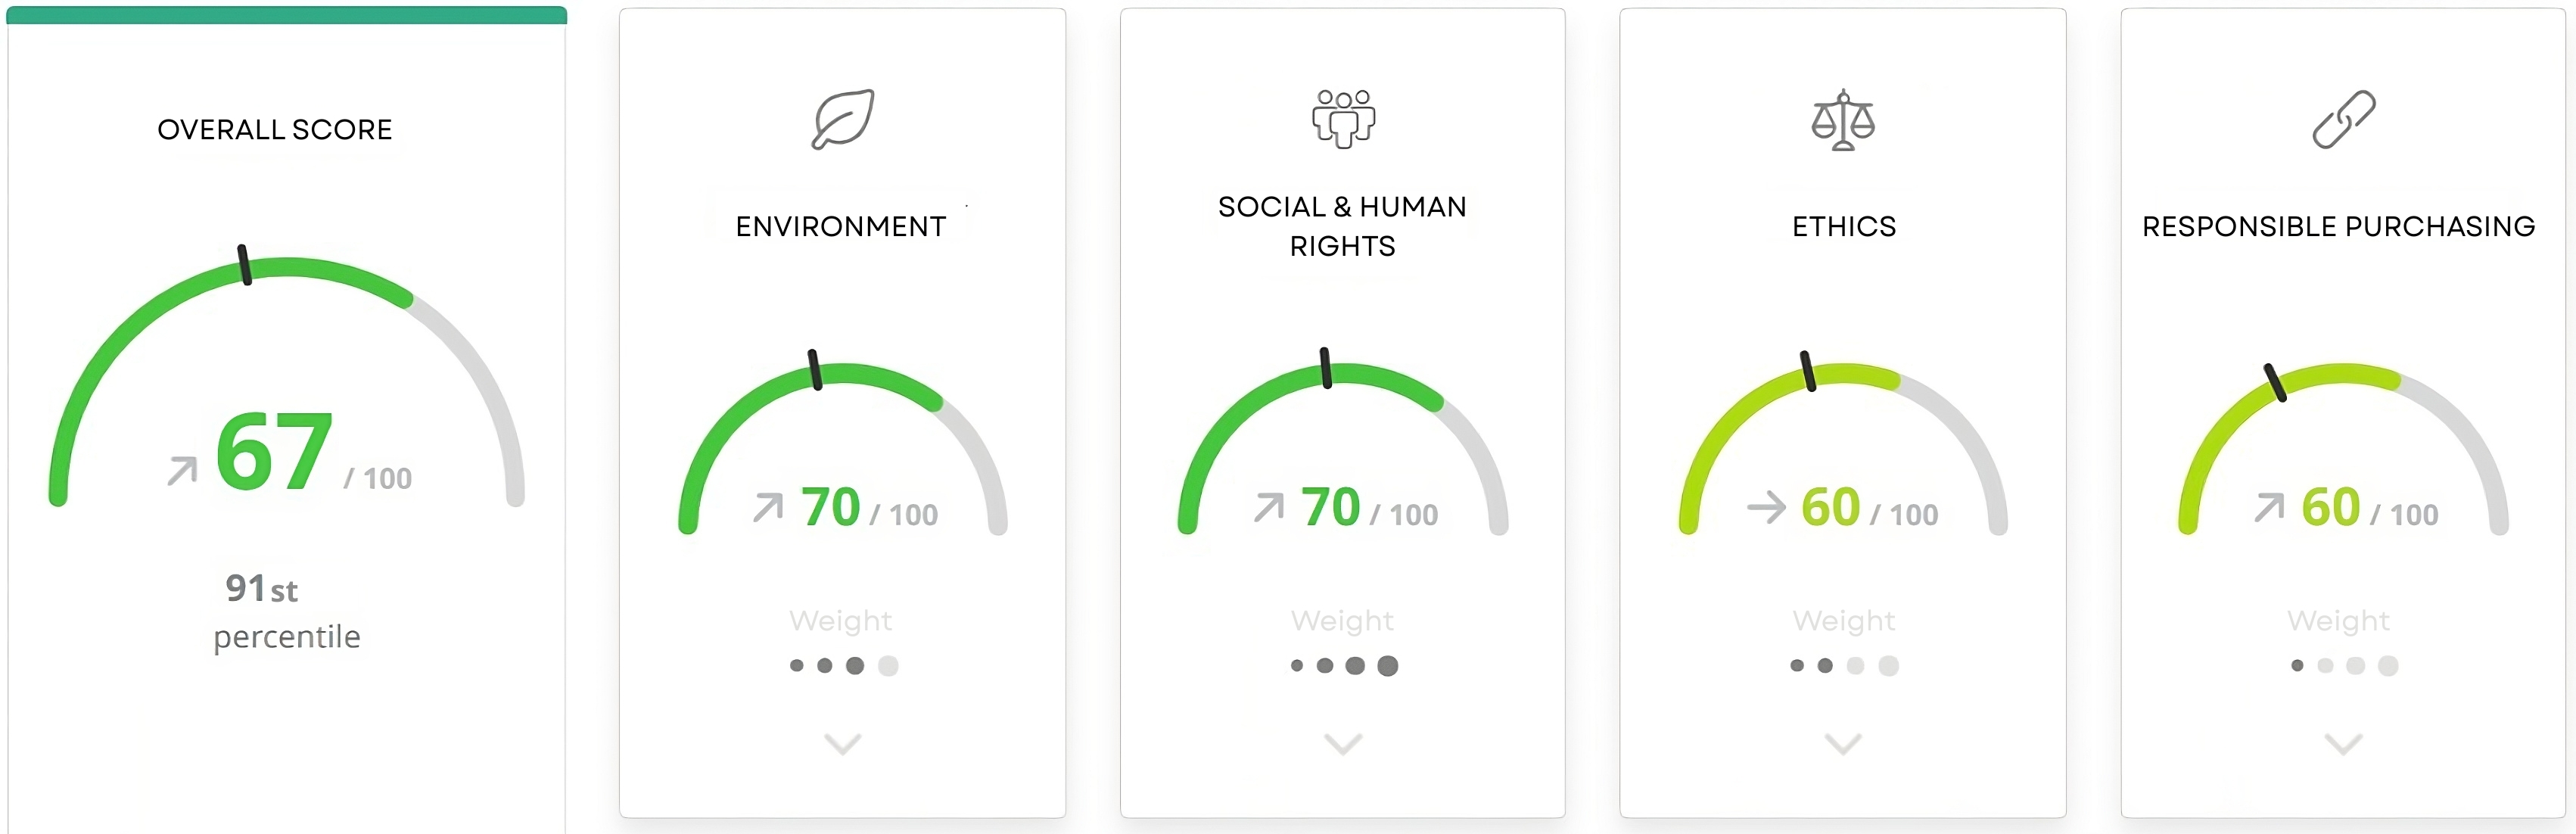
Task: Click the overall score upward trend arrow
Action: [182, 470]
